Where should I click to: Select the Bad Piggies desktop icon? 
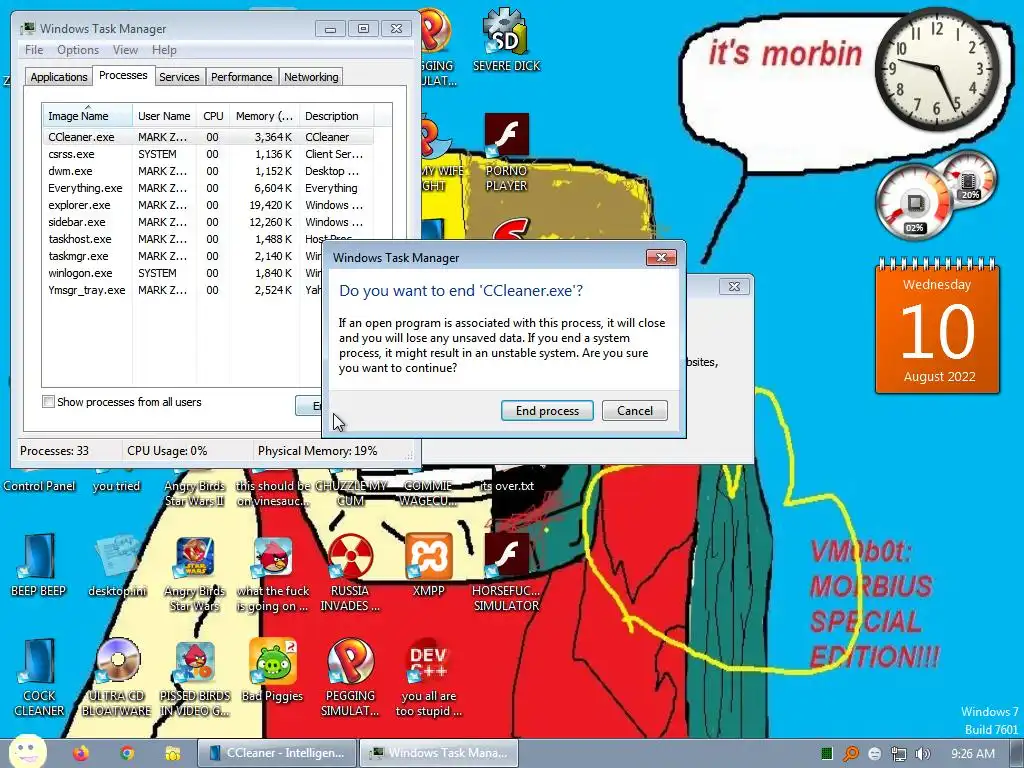pos(272,670)
